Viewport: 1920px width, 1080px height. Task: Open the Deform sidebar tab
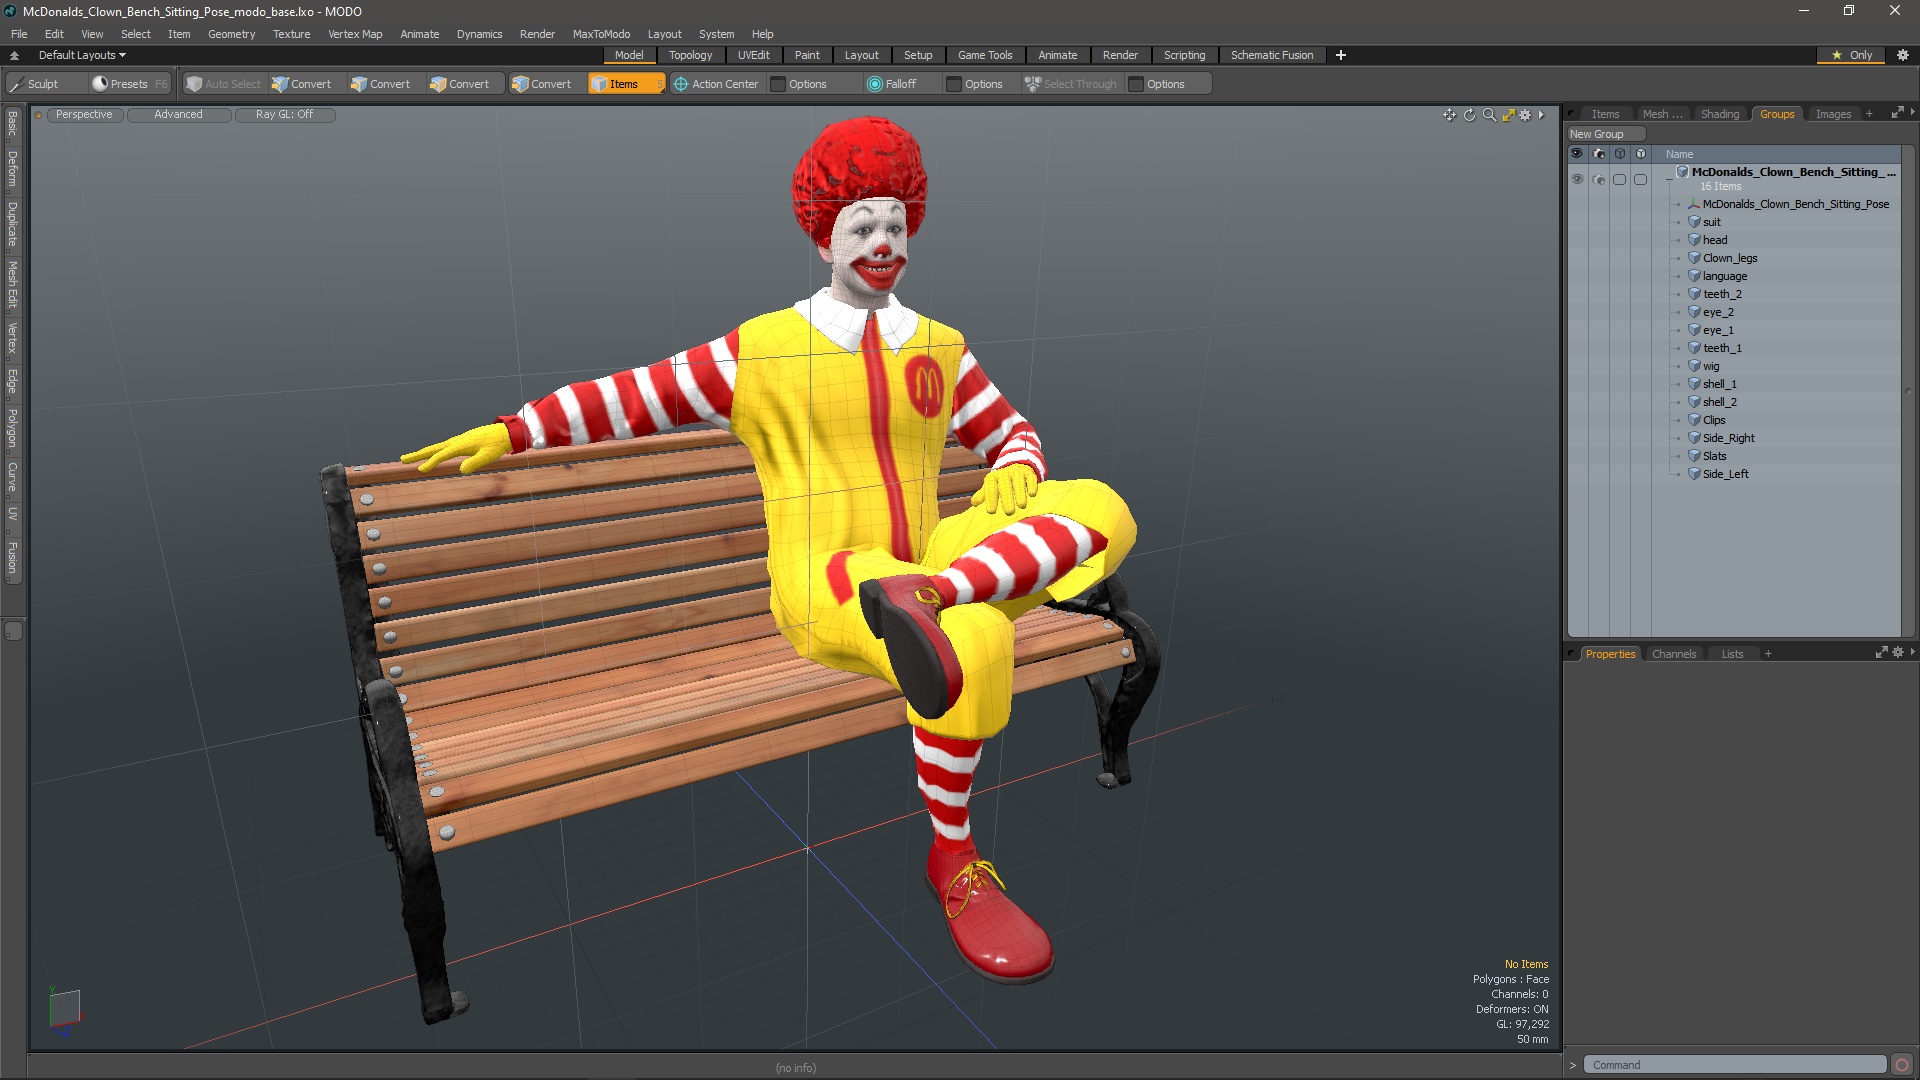click(13, 169)
